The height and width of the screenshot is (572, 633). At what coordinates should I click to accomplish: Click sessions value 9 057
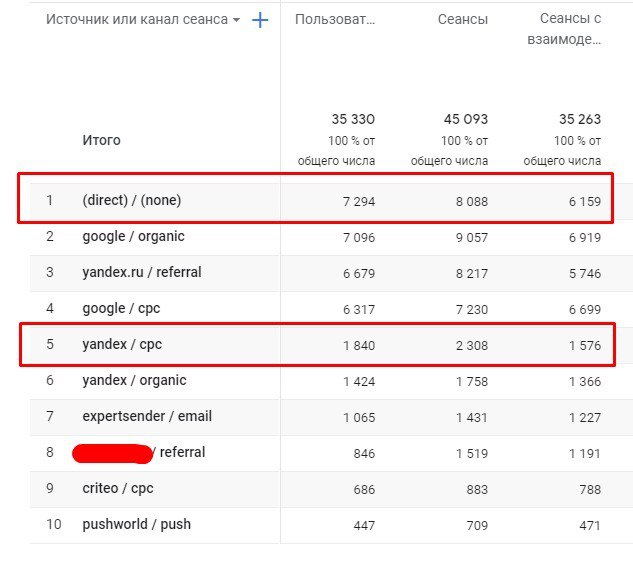(x=472, y=237)
